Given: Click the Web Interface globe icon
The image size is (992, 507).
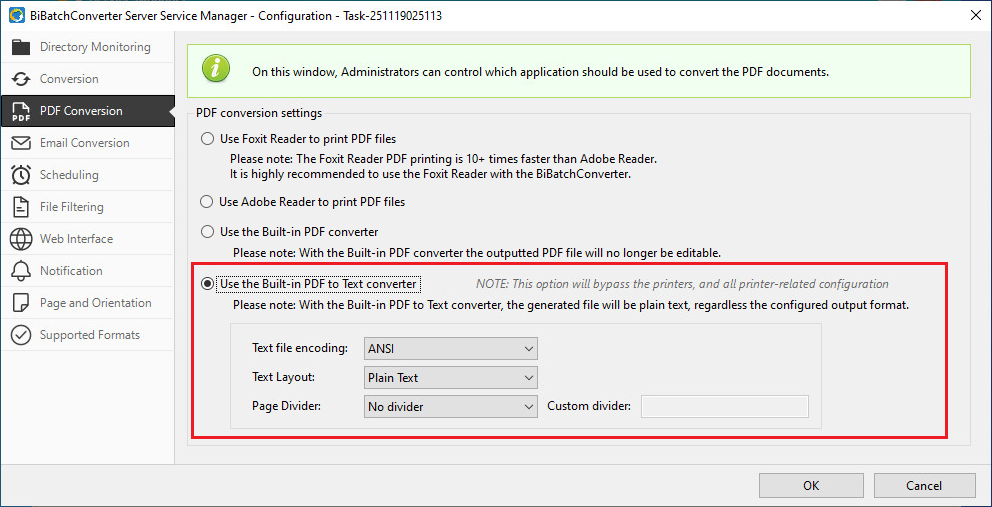Looking at the screenshot, I should (20, 239).
